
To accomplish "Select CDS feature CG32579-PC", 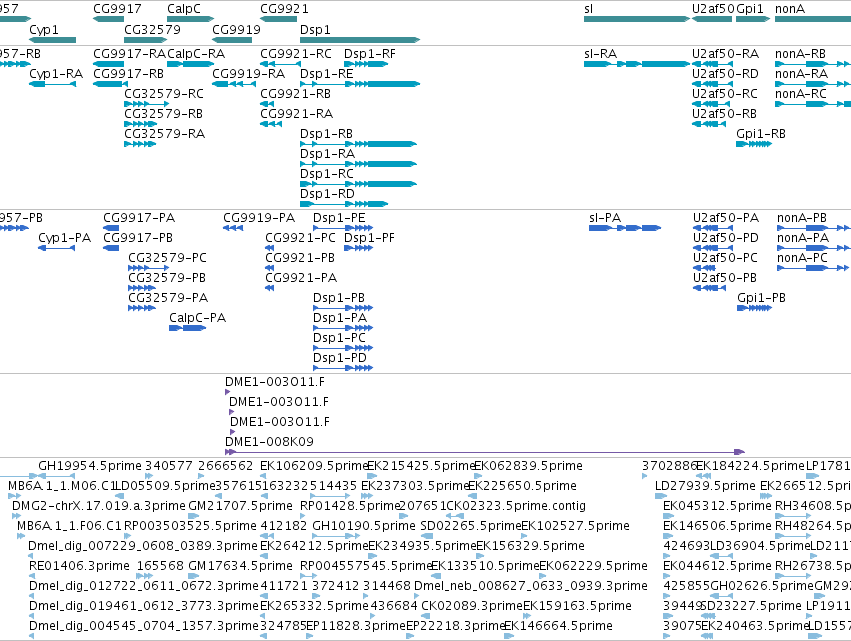I will pos(148,268).
